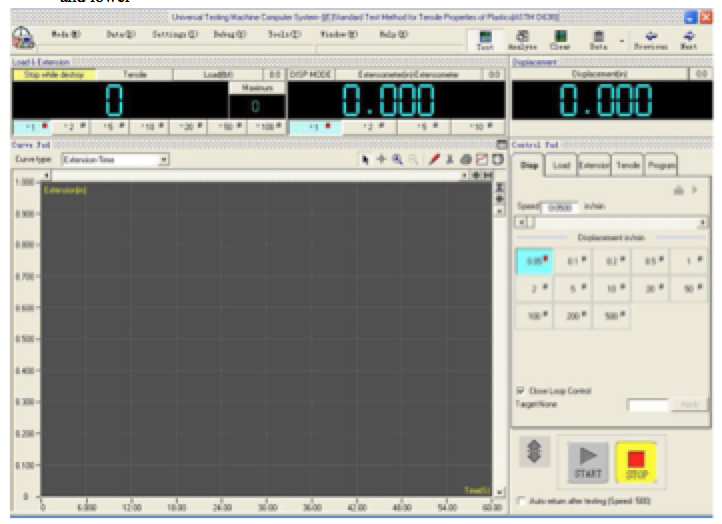Click the up-down jog arrows icon
Viewport: 722px width, 524px height.
[x=534, y=453]
